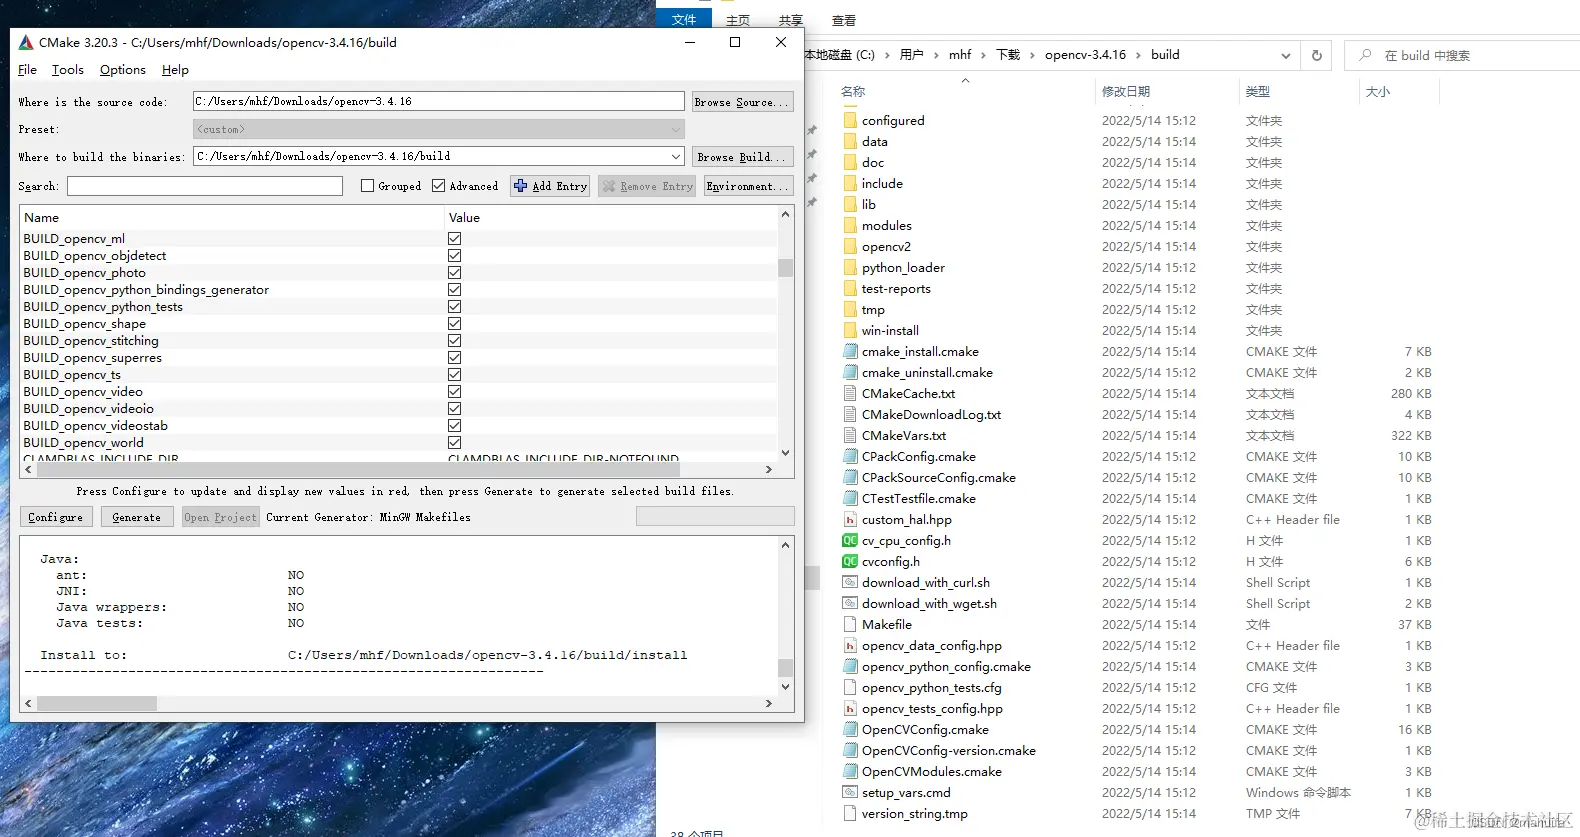Select the download_with_curl.sh script icon
The width and height of the screenshot is (1580, 837).
point(850,582)
